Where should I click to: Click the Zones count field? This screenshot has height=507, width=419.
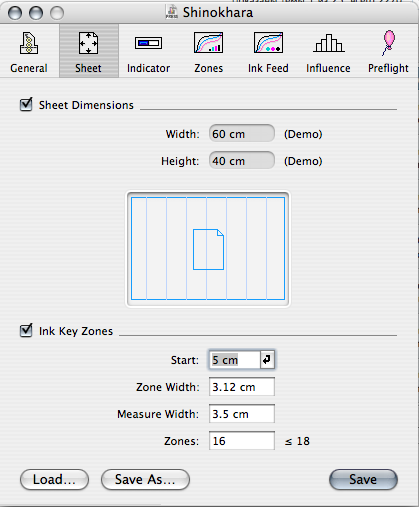[242, 441]
